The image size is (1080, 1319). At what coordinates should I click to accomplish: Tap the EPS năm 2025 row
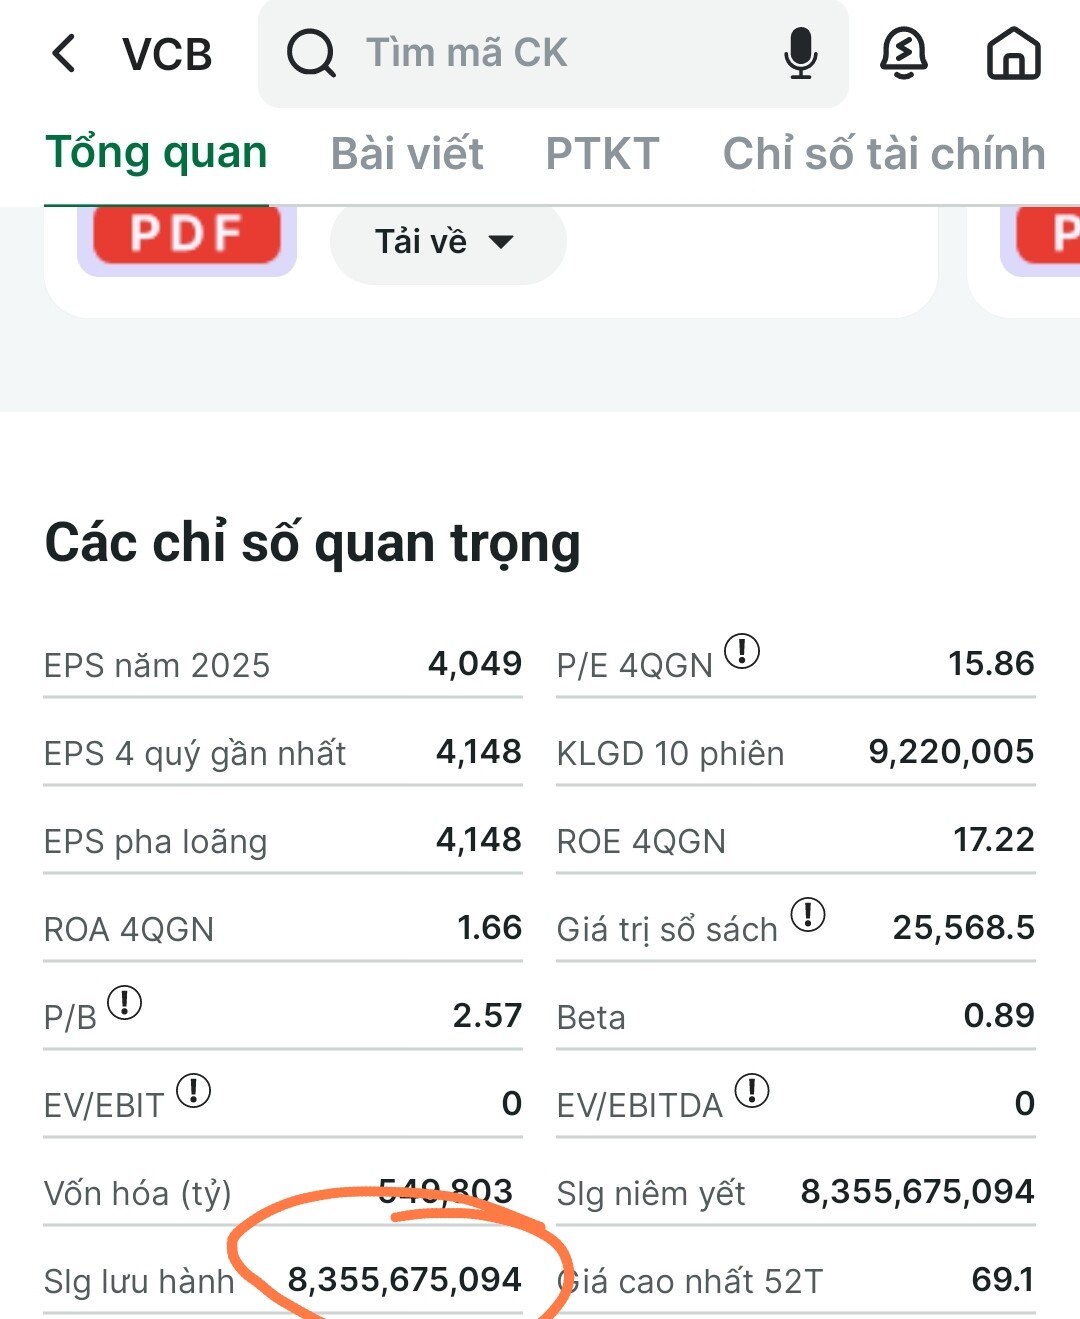[x=282, y=665]
